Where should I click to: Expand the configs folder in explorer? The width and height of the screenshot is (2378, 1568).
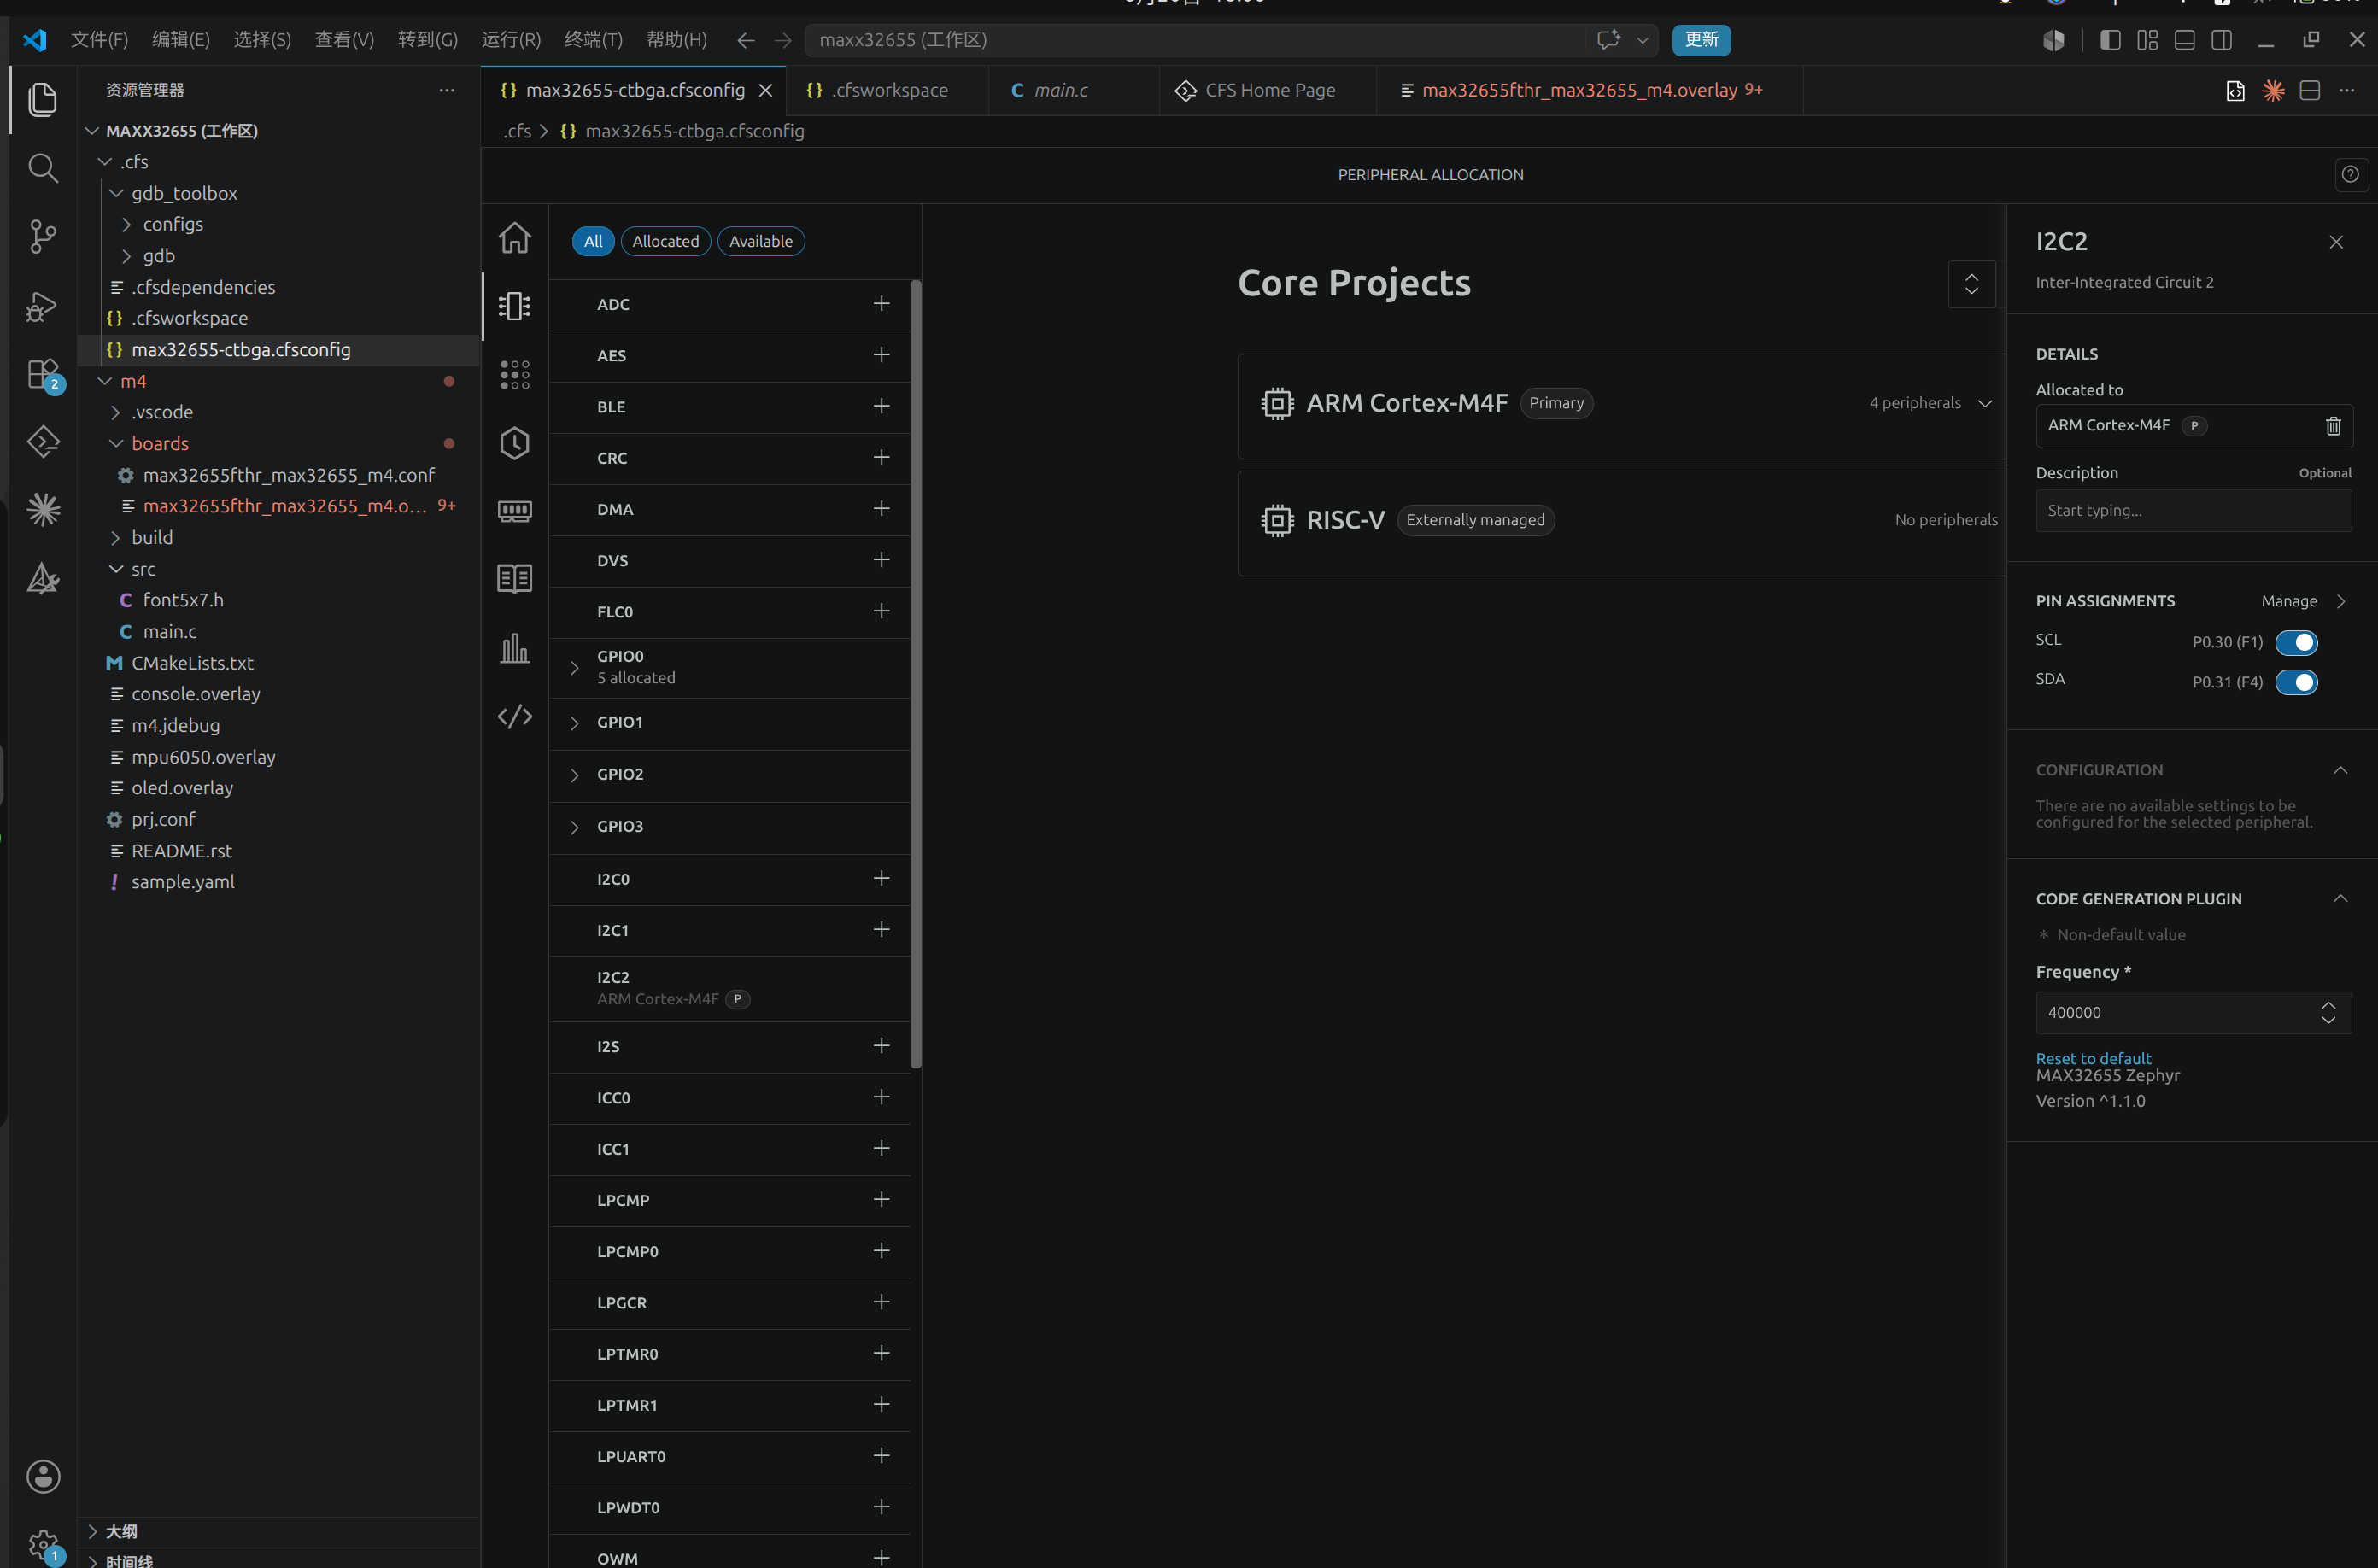coord(173,224)
